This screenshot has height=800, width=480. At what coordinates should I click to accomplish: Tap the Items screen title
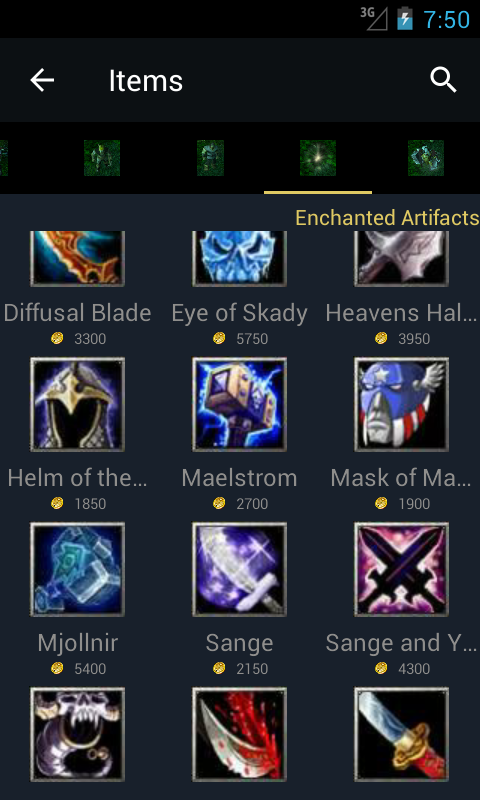pyautogui.click(x=146, y=81)
